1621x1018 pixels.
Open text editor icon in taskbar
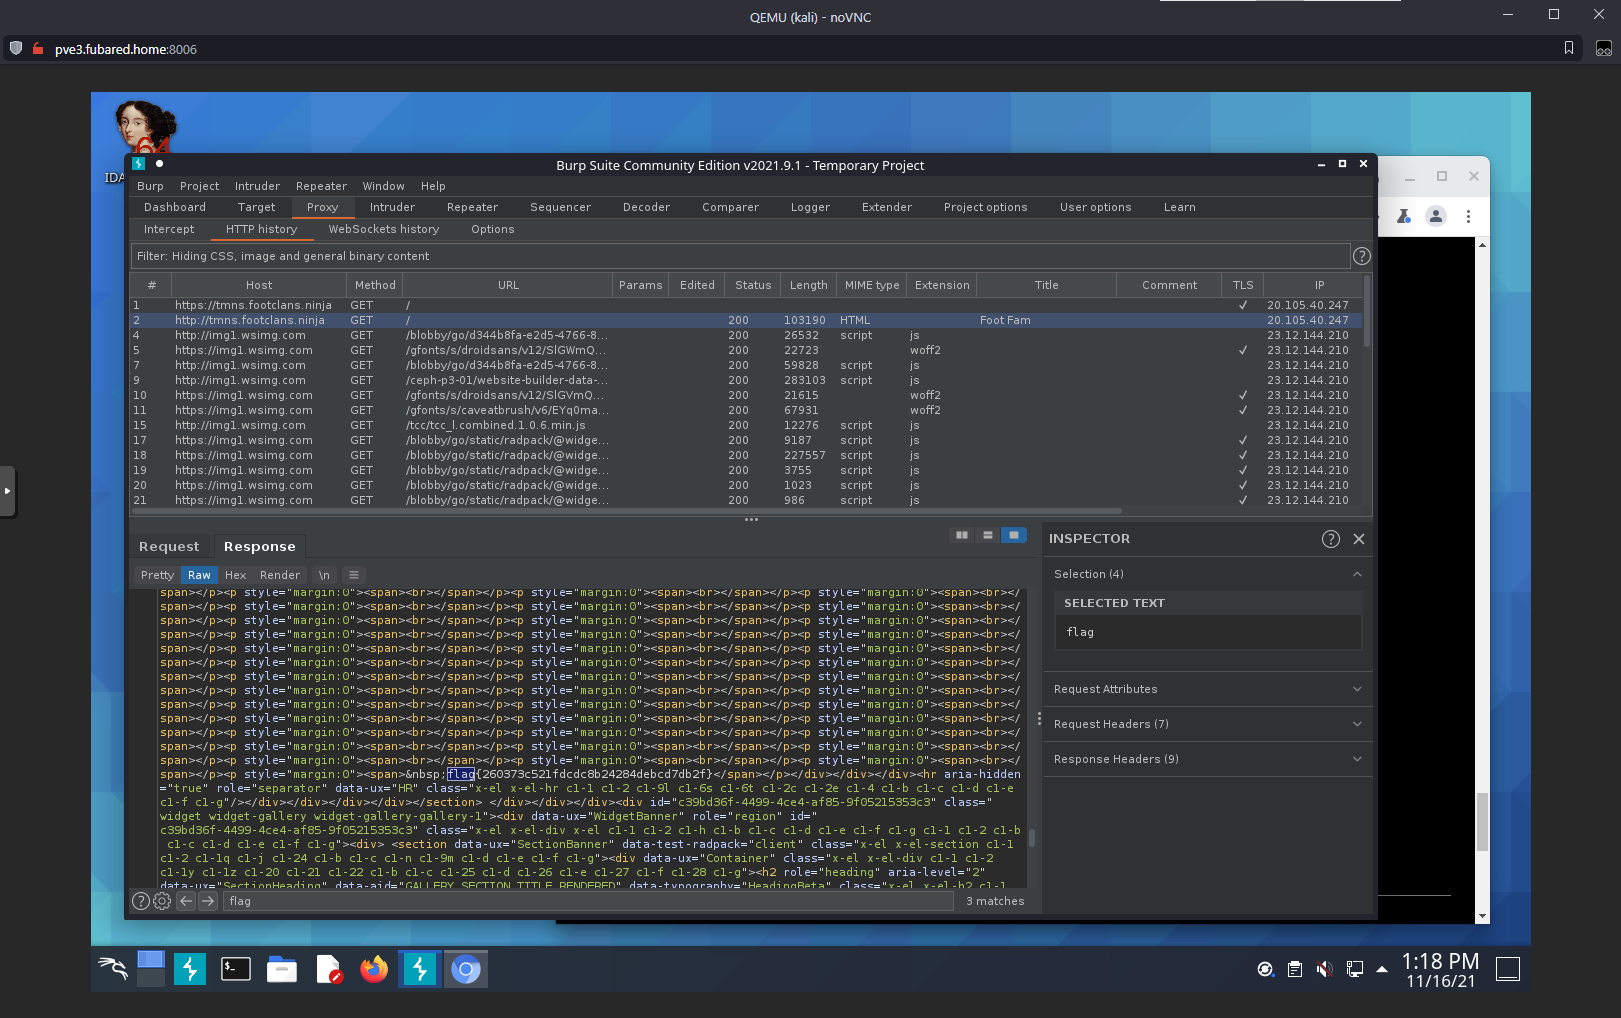tap(329, 968)
